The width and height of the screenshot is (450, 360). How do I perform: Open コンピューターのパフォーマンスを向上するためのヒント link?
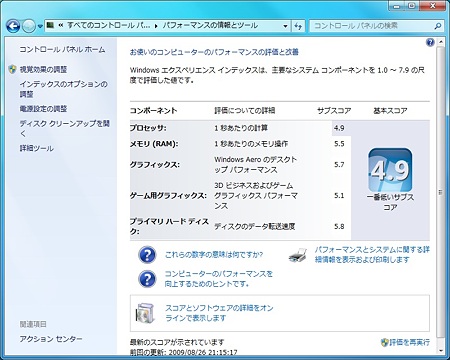click(x=219, y=279)
